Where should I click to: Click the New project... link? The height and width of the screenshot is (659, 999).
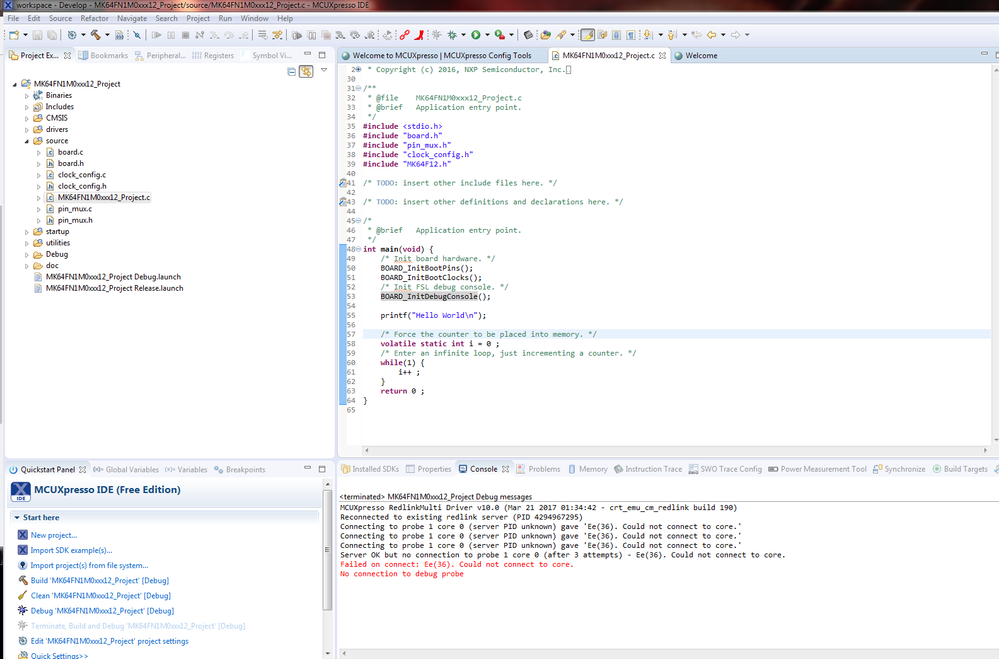pos(53,536)
